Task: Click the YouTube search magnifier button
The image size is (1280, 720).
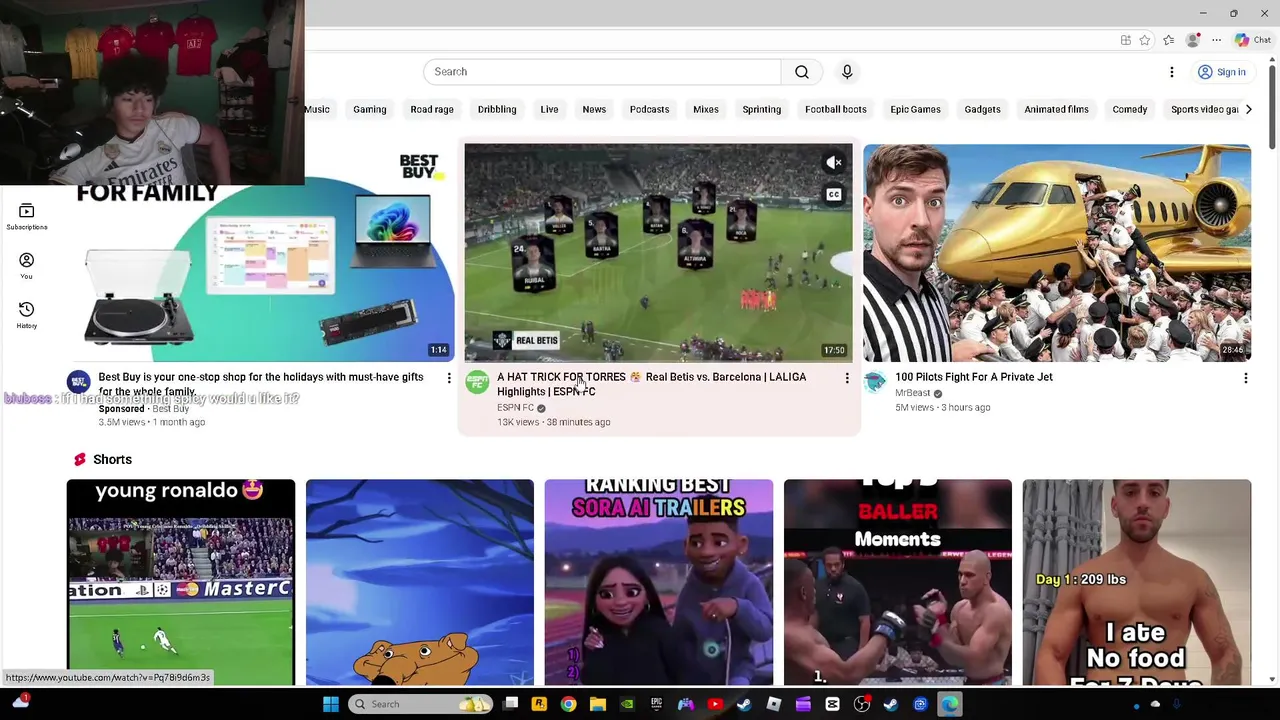Action: (x=802, y=72)
